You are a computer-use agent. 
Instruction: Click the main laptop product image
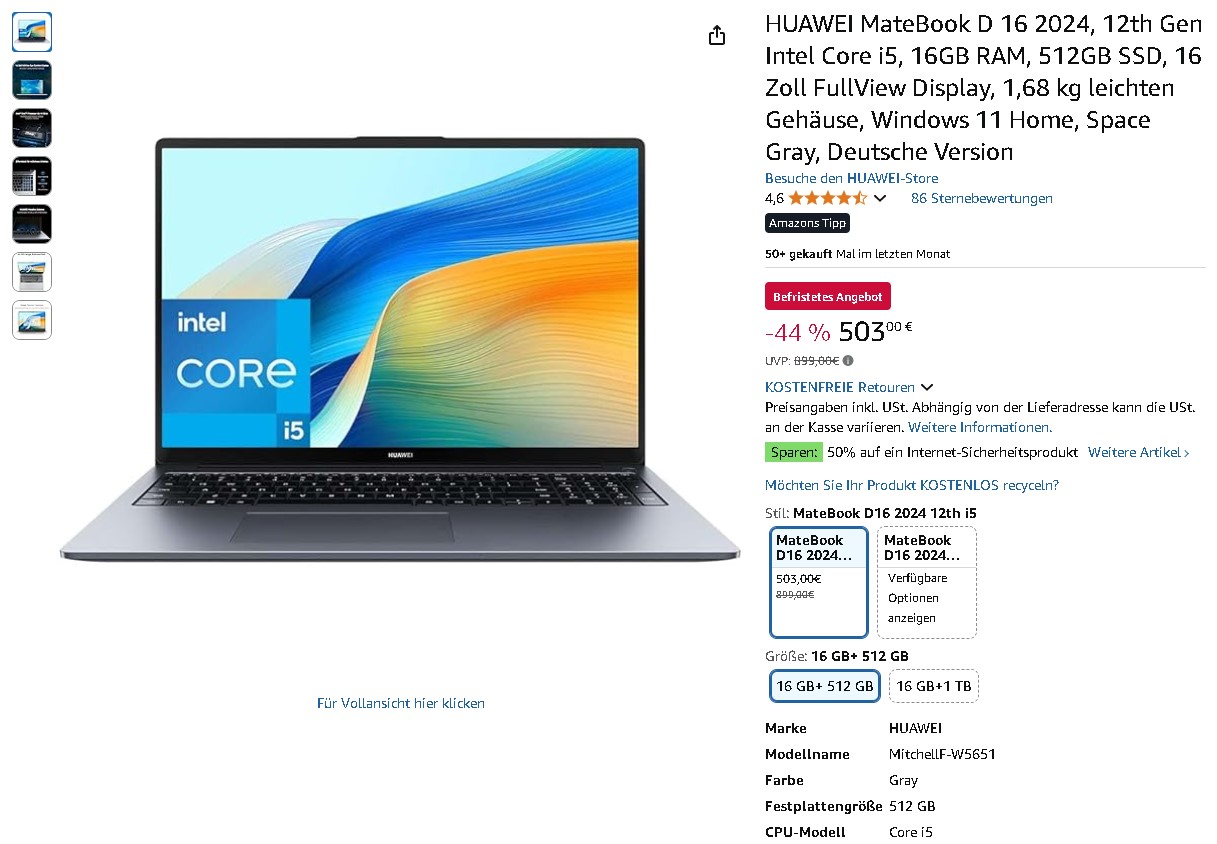tap(400, 348)
